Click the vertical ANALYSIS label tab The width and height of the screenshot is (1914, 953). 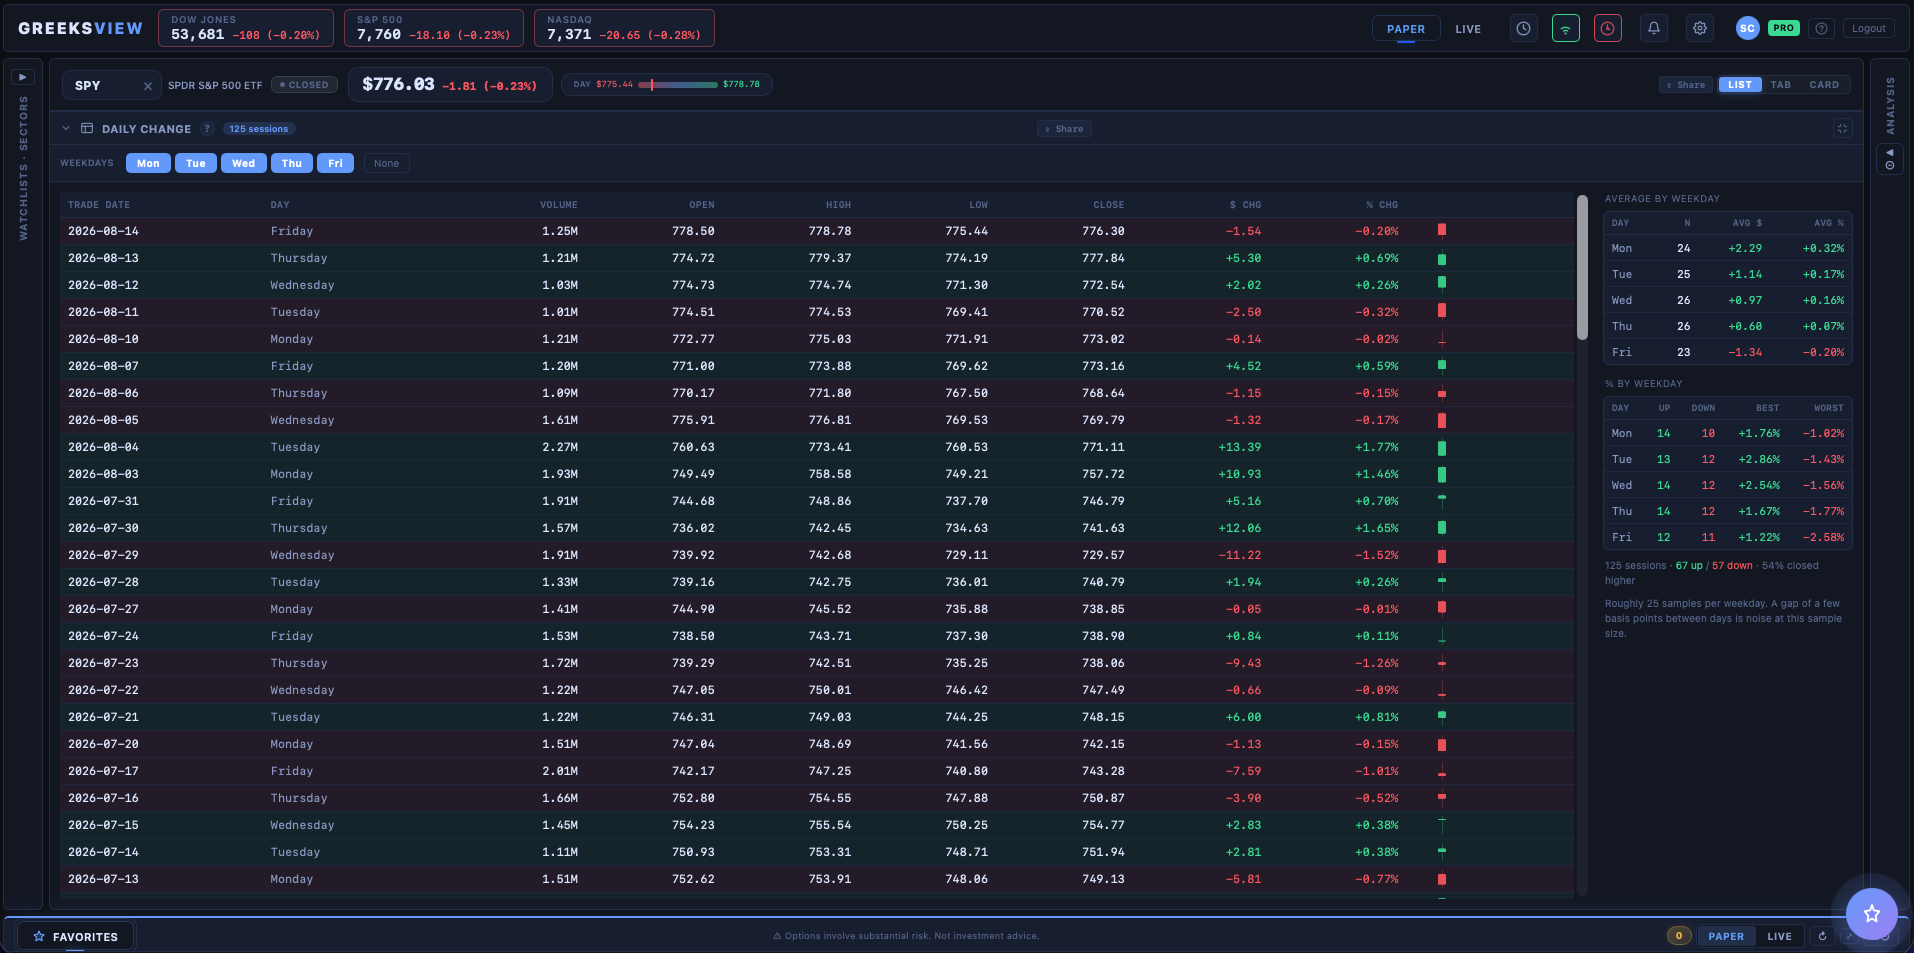pyautogui.click(x=1890, y=106)
